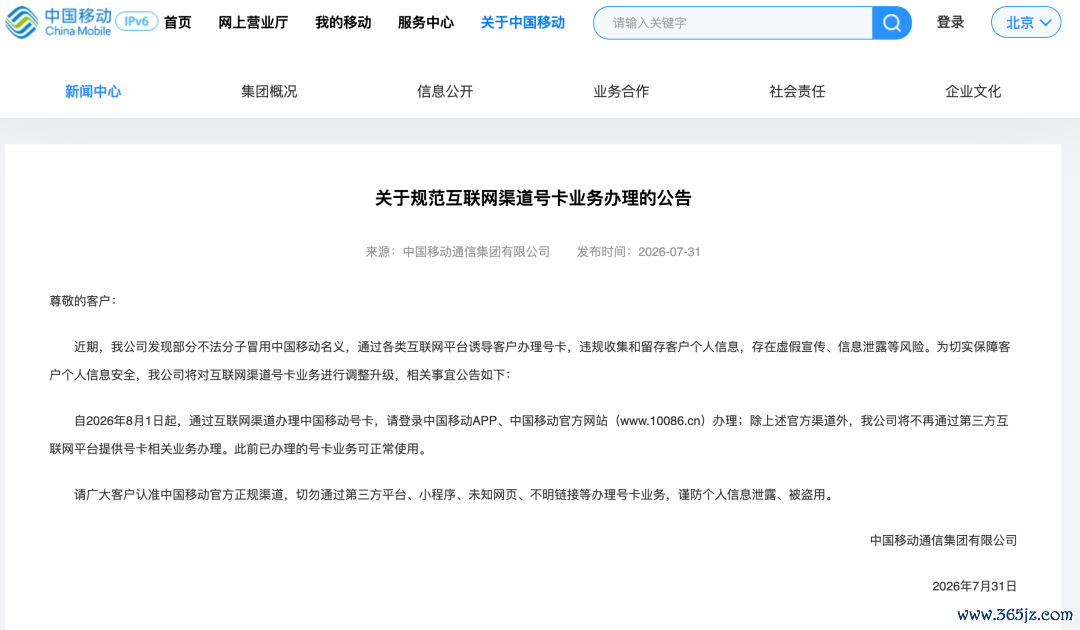This screenshot has height=630, width=1080.
Task: Click the publish time 2026-07-31
Action: [x=669, y=252]
